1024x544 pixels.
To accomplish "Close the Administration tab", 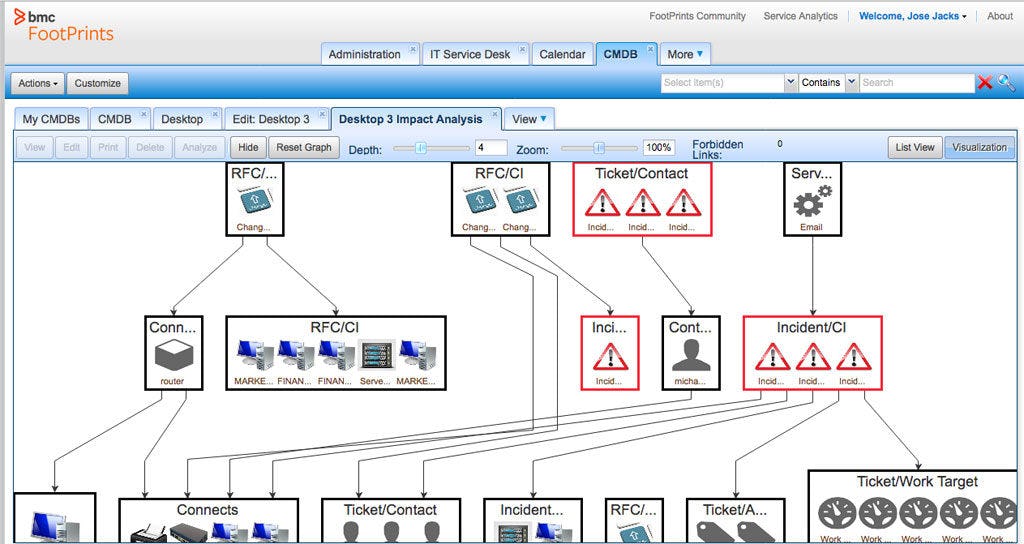I will 413,49.
